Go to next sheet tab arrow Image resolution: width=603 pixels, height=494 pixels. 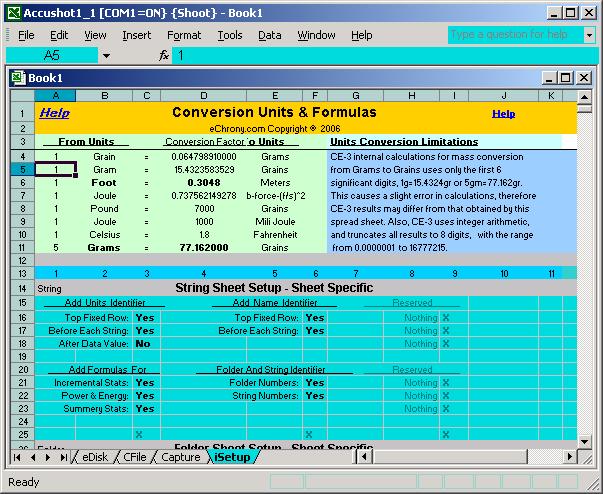[48, 457]
